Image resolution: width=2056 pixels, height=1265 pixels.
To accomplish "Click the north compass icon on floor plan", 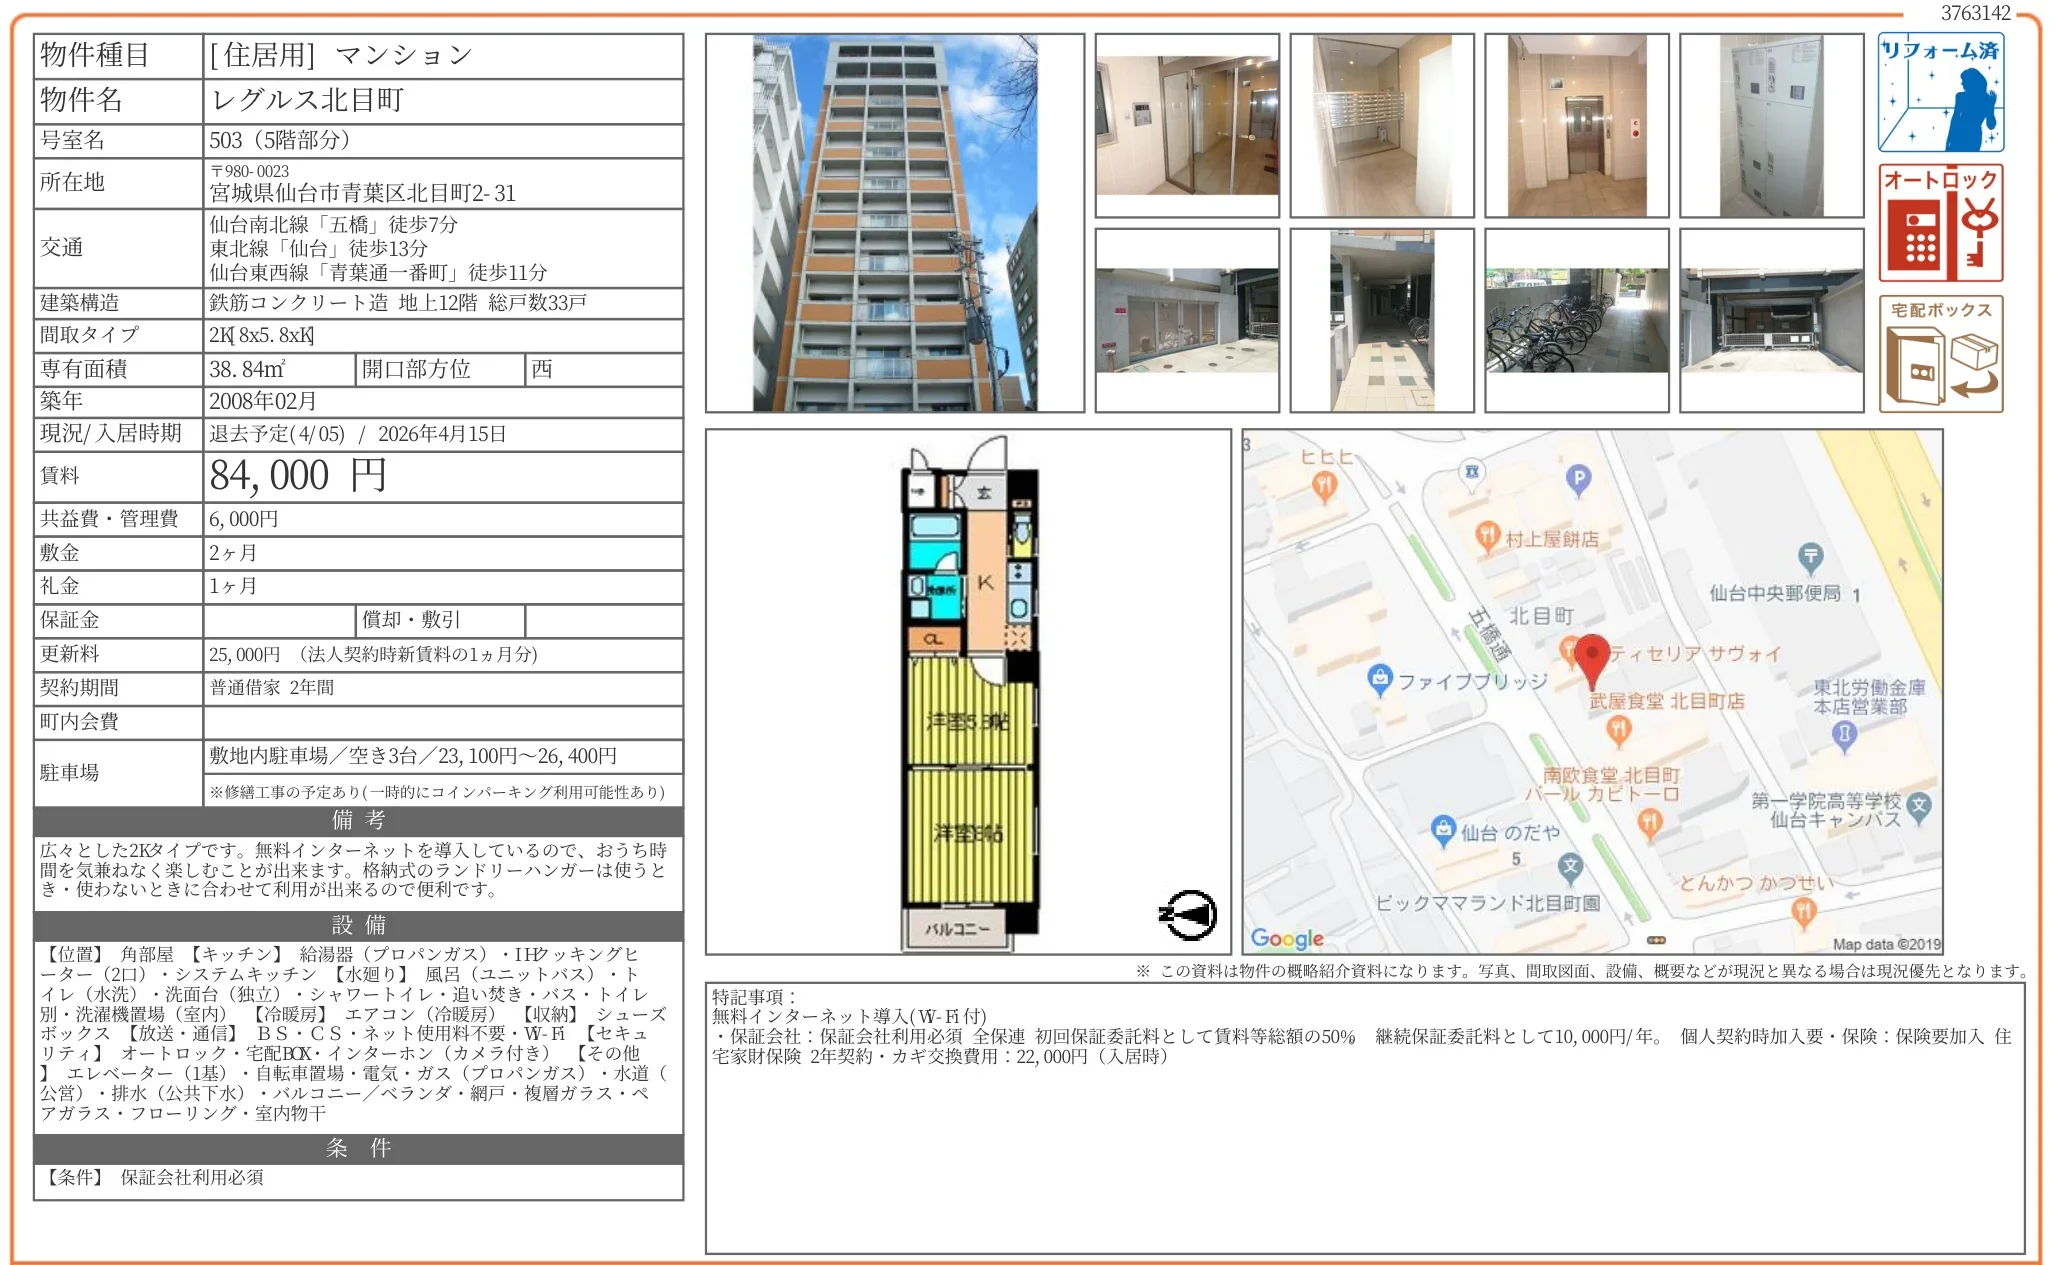I will 1188,914.
